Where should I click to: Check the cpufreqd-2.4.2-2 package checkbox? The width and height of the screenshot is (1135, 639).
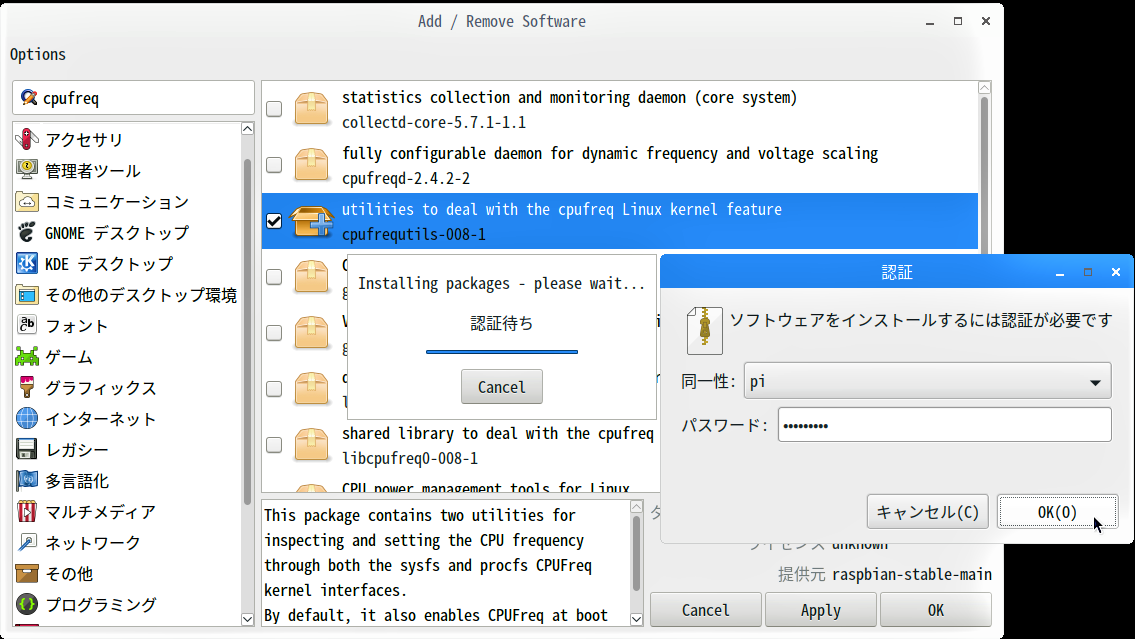point(274,165)
